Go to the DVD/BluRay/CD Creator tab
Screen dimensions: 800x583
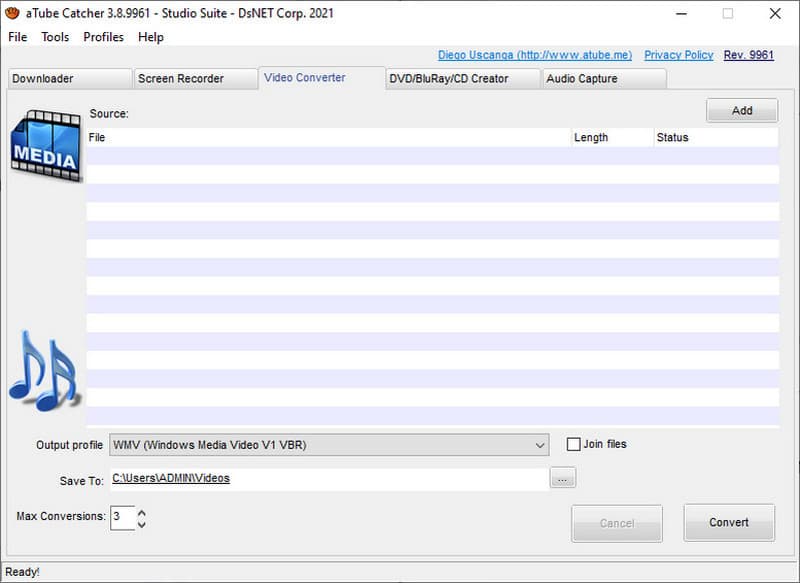[x=463, y=79]
